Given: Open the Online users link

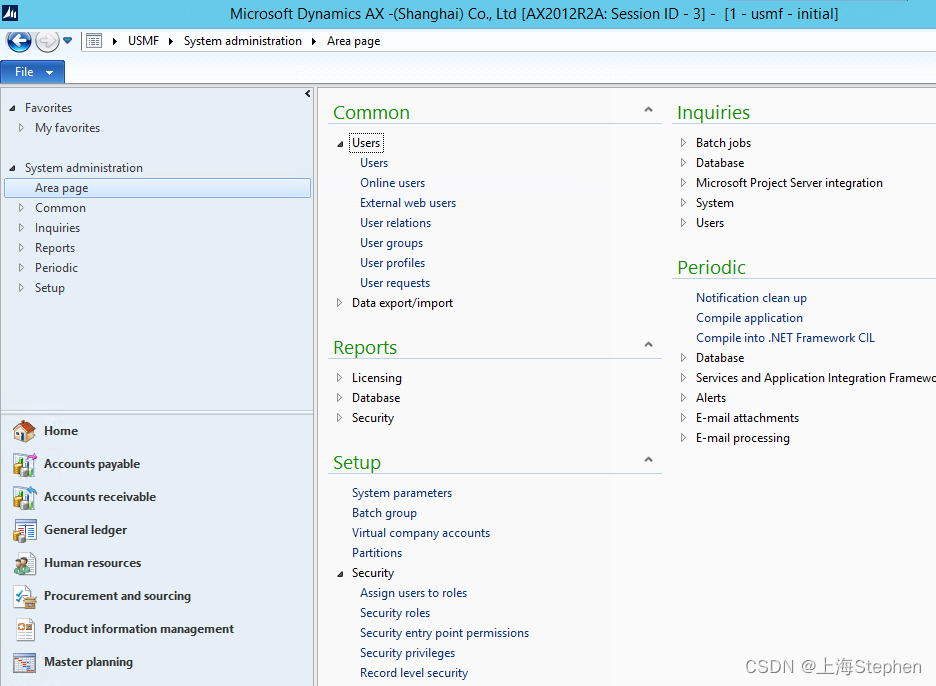Looking at the screenshot, I should pos(392,183).
